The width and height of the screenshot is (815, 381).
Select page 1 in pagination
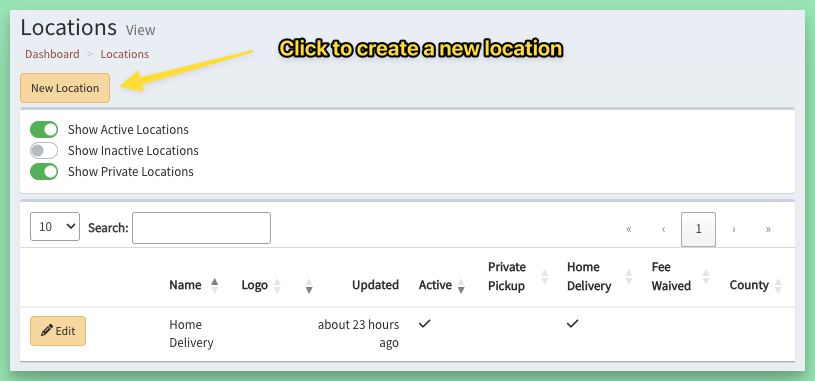click(x=699, y=229)
